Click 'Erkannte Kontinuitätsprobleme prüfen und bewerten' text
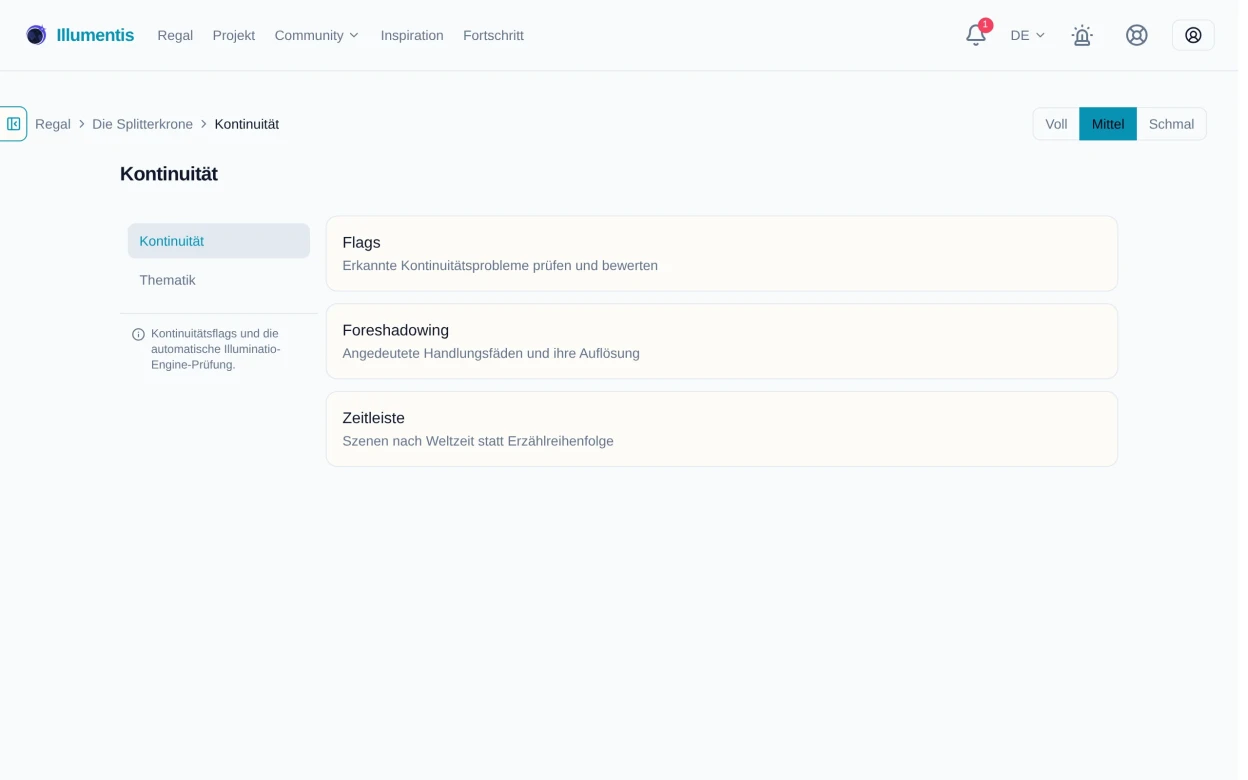Screen dimensions: 1248x780 (x=500, y=266)
